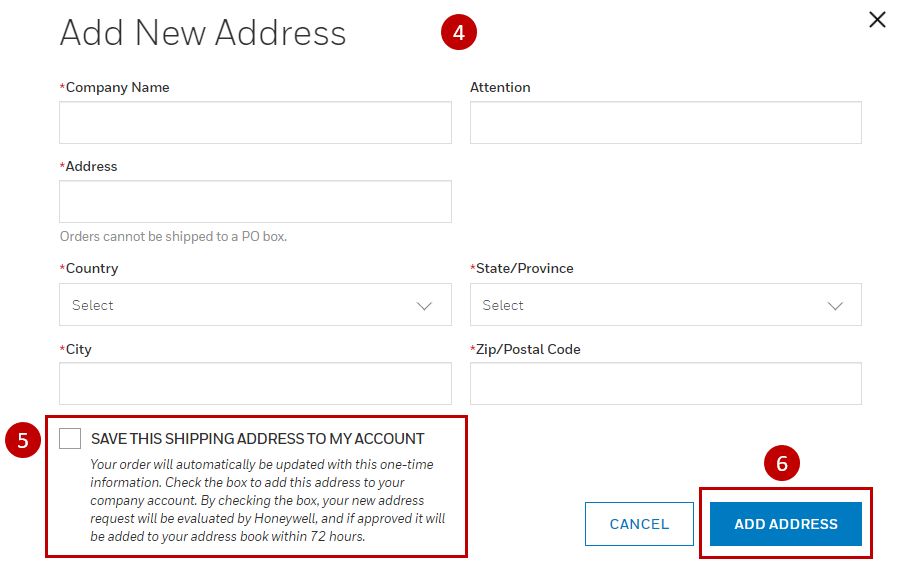Click the Attention text field

click(x=665, y=123)
